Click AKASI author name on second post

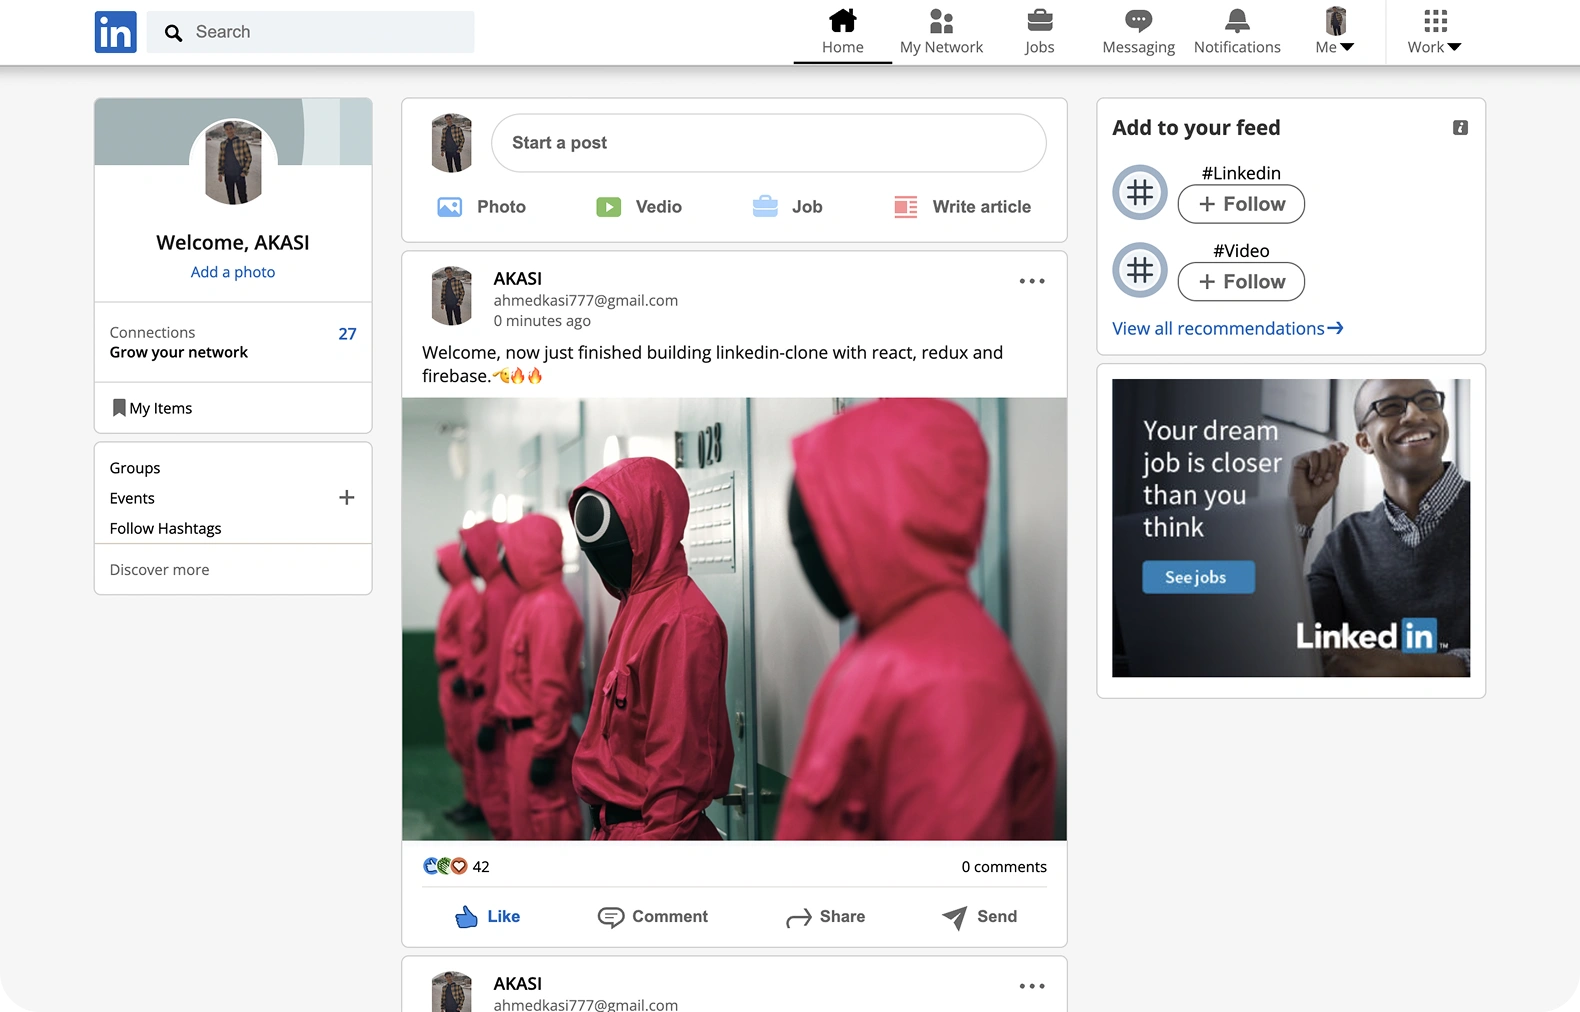(x=517, y=984)
